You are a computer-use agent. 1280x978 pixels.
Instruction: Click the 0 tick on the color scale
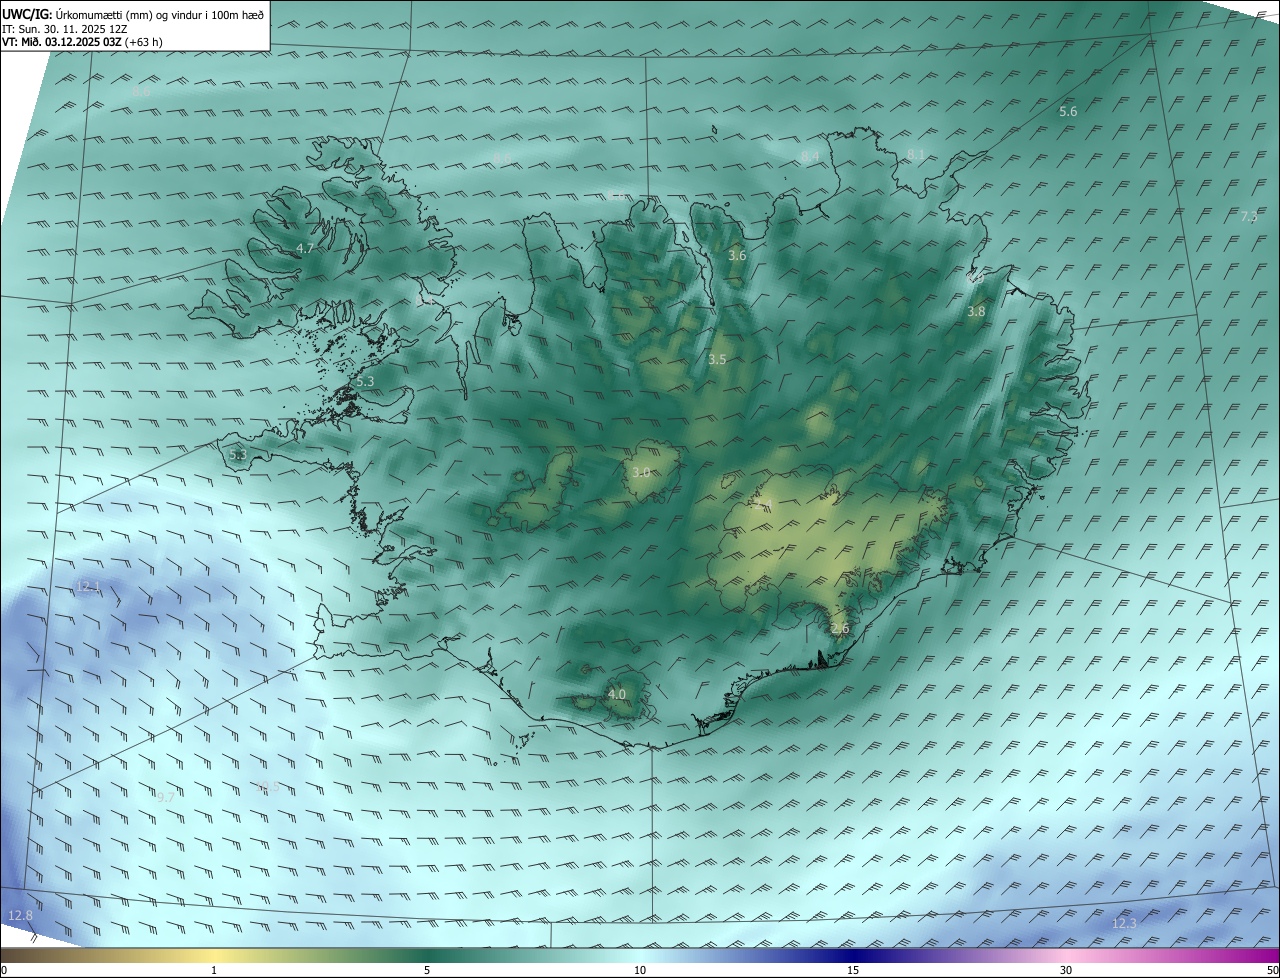(x=4, y=971)
